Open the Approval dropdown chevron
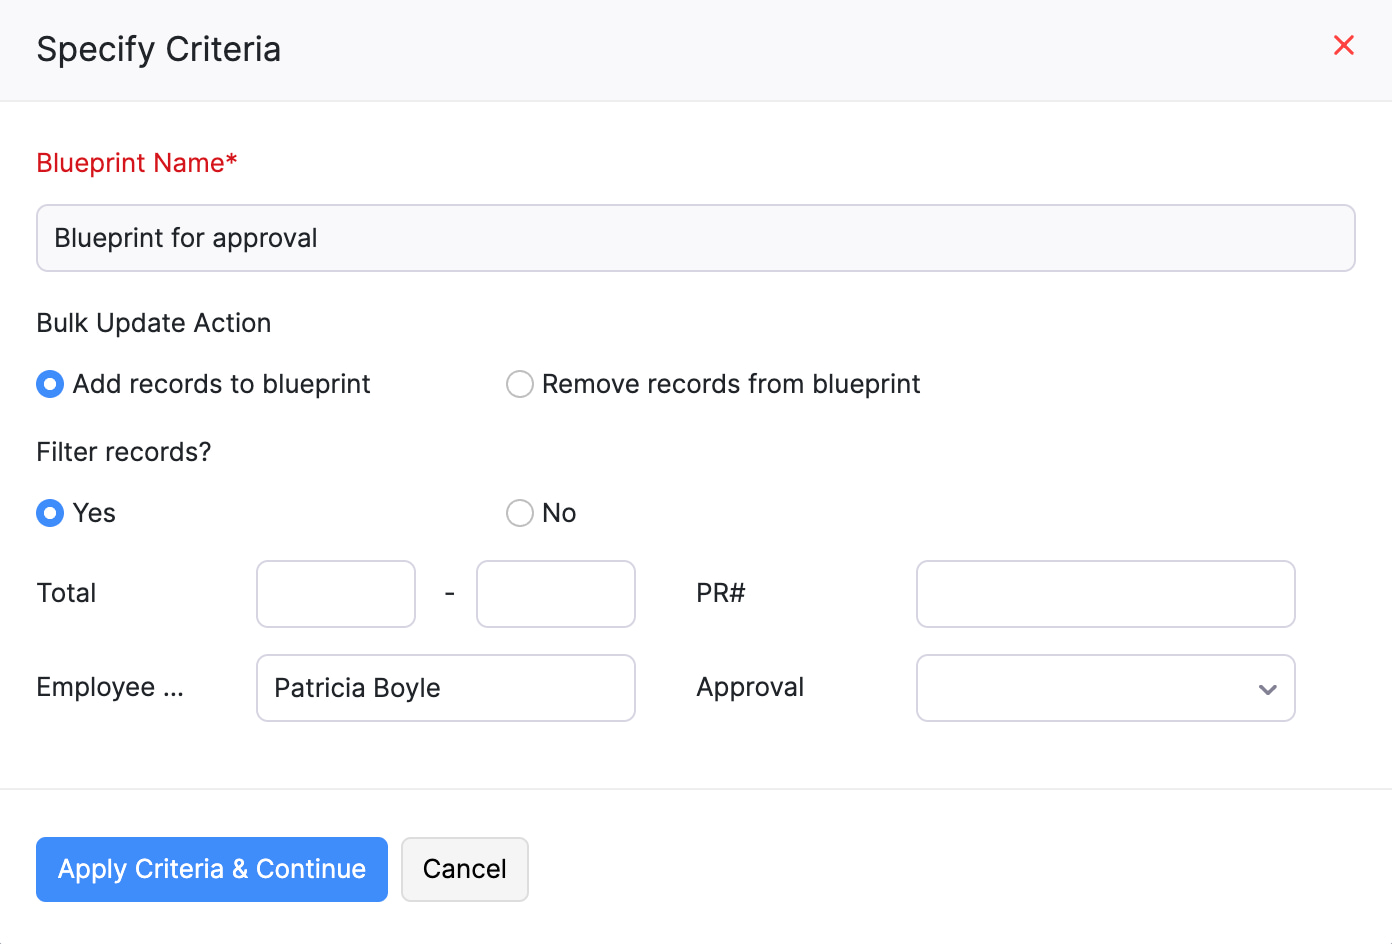Image resolution: width=1392 pixels, height=944 pixels. [x=1267, y=689]
